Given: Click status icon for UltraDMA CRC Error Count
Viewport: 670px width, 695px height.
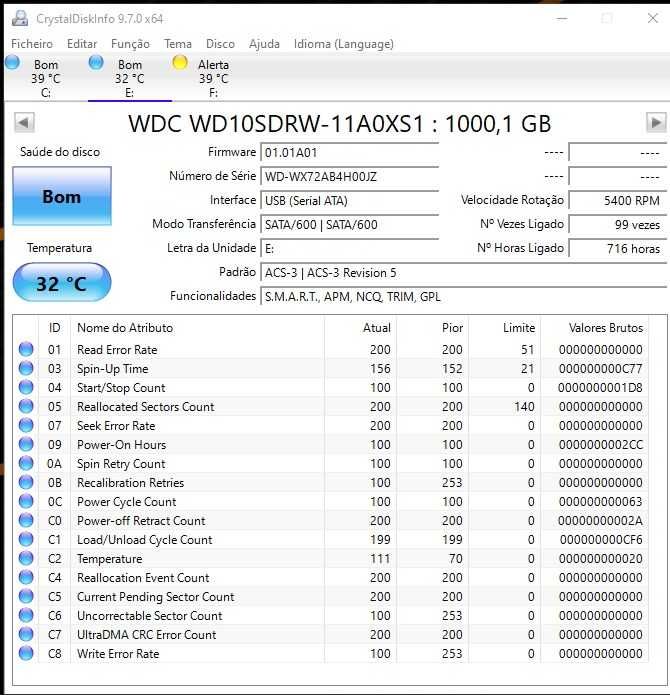Looking at the screenshot, I should [26, 634].
